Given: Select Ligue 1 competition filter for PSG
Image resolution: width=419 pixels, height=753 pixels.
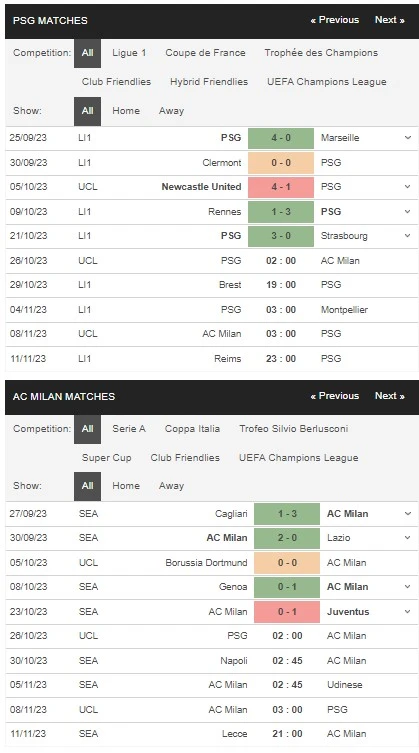Looking at the screenshot, I should (129, 53).
